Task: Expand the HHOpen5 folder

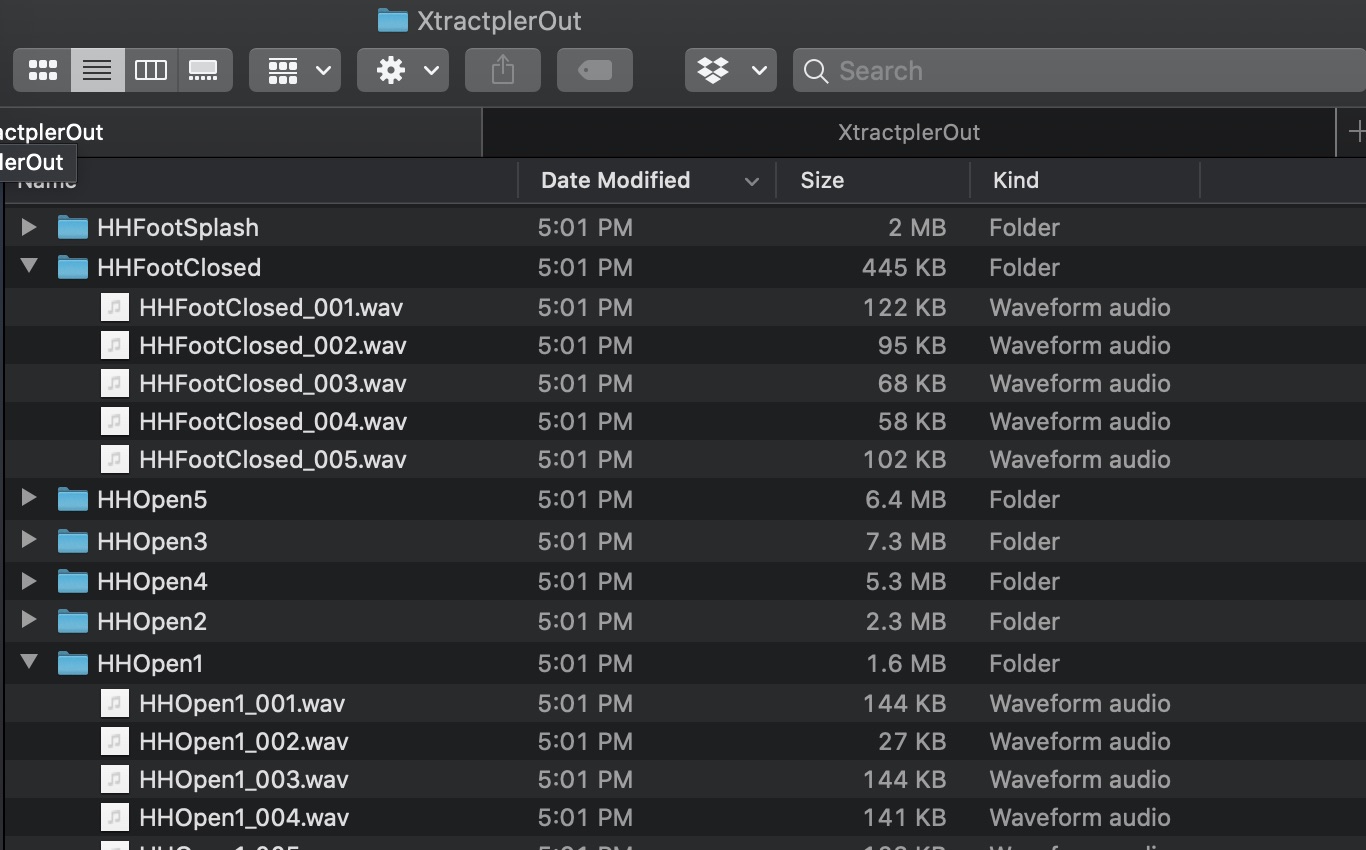Action: click(28, 499)
